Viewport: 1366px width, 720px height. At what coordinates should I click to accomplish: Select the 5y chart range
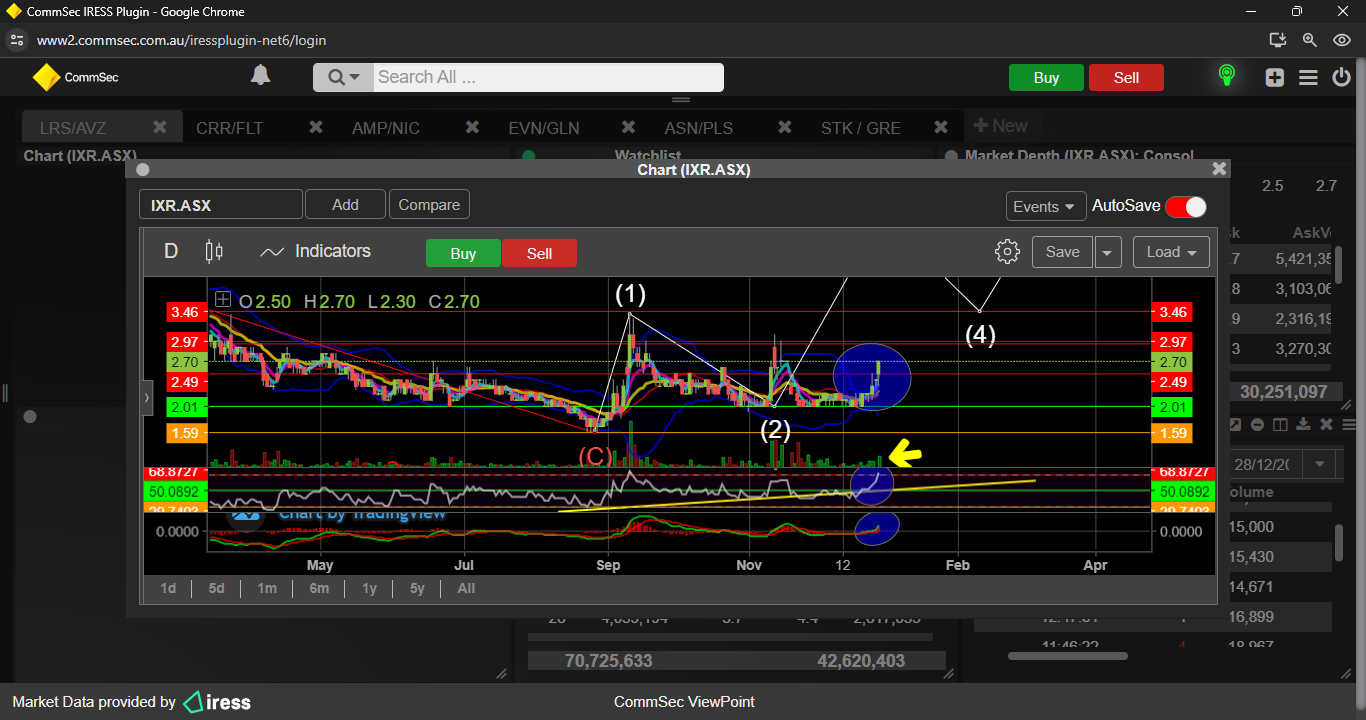click(x=417, y=588)
